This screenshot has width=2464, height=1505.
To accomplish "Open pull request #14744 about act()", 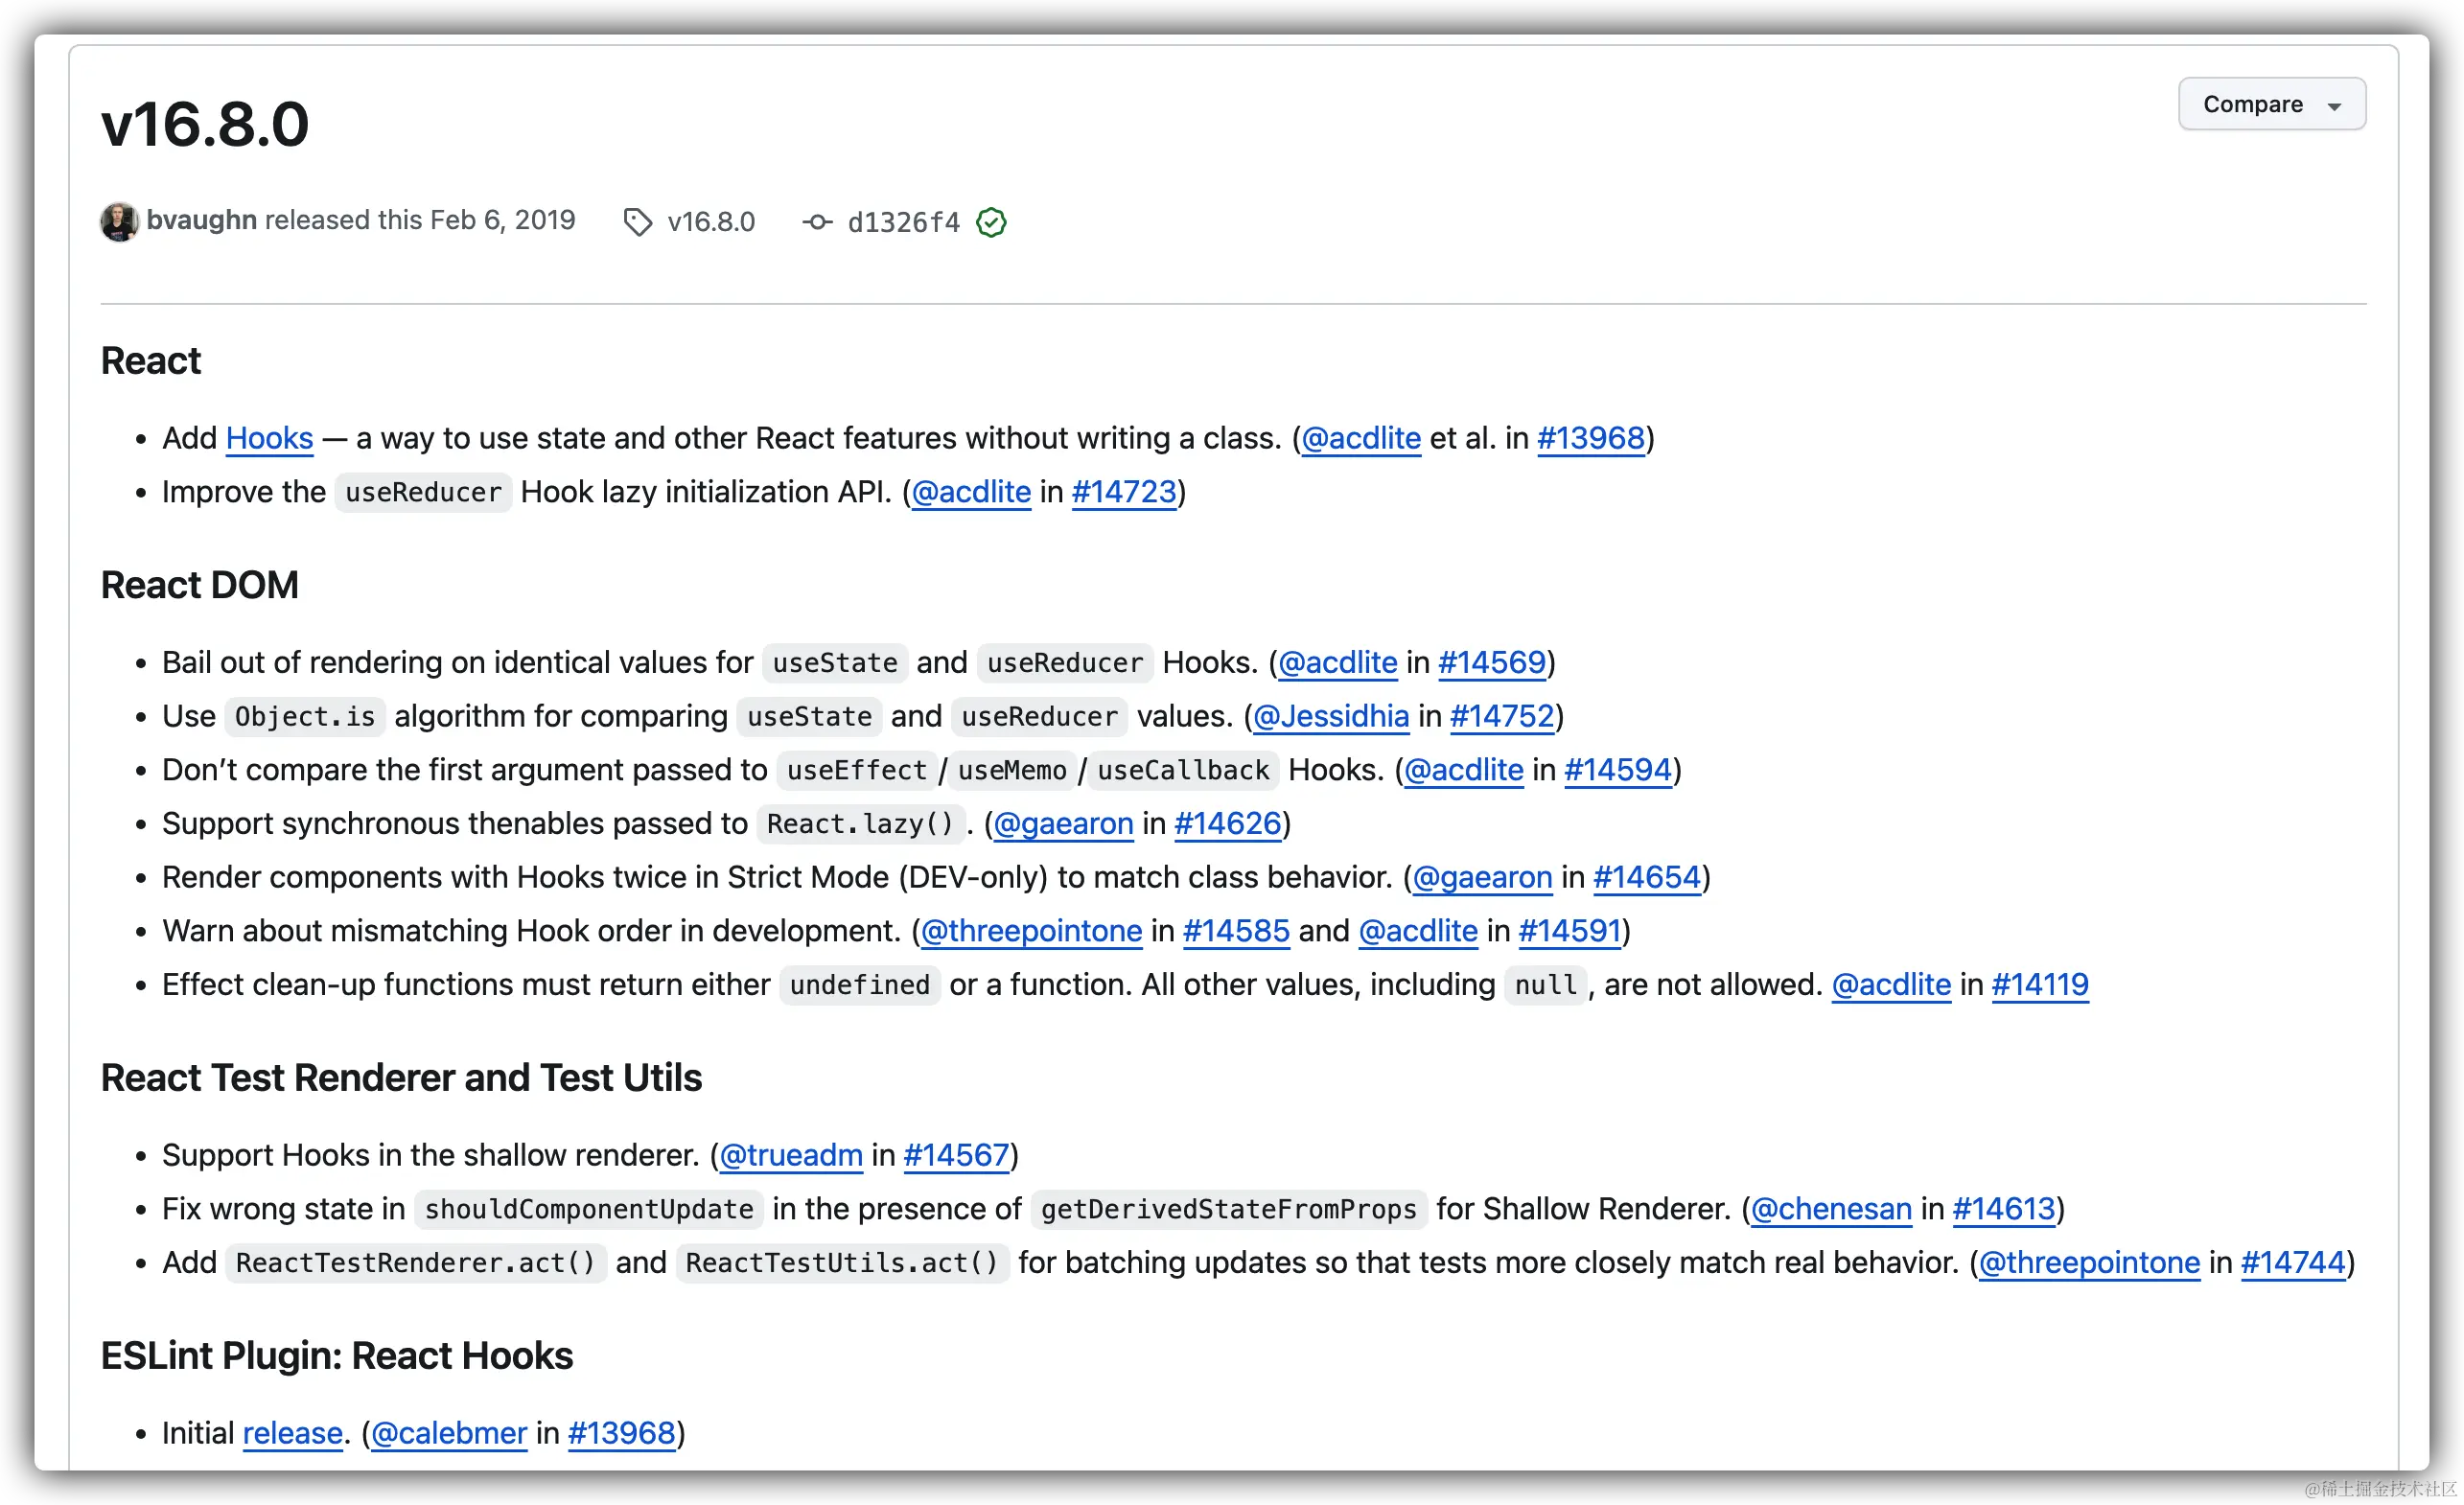I will (2292, 1262).
